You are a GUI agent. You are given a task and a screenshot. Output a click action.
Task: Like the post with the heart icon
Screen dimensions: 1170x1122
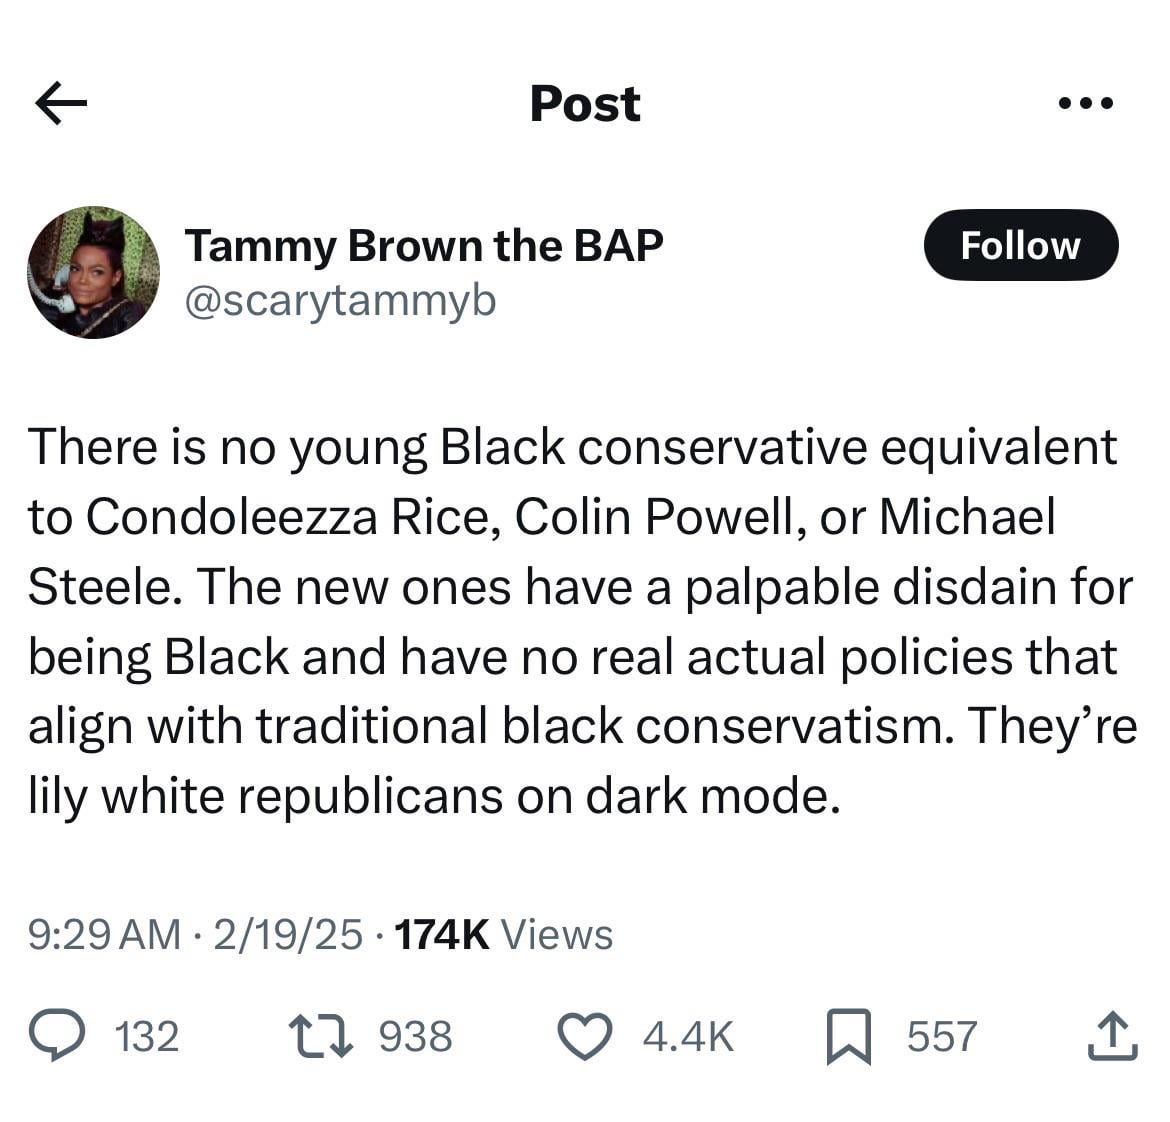(x=583, y=1036)
